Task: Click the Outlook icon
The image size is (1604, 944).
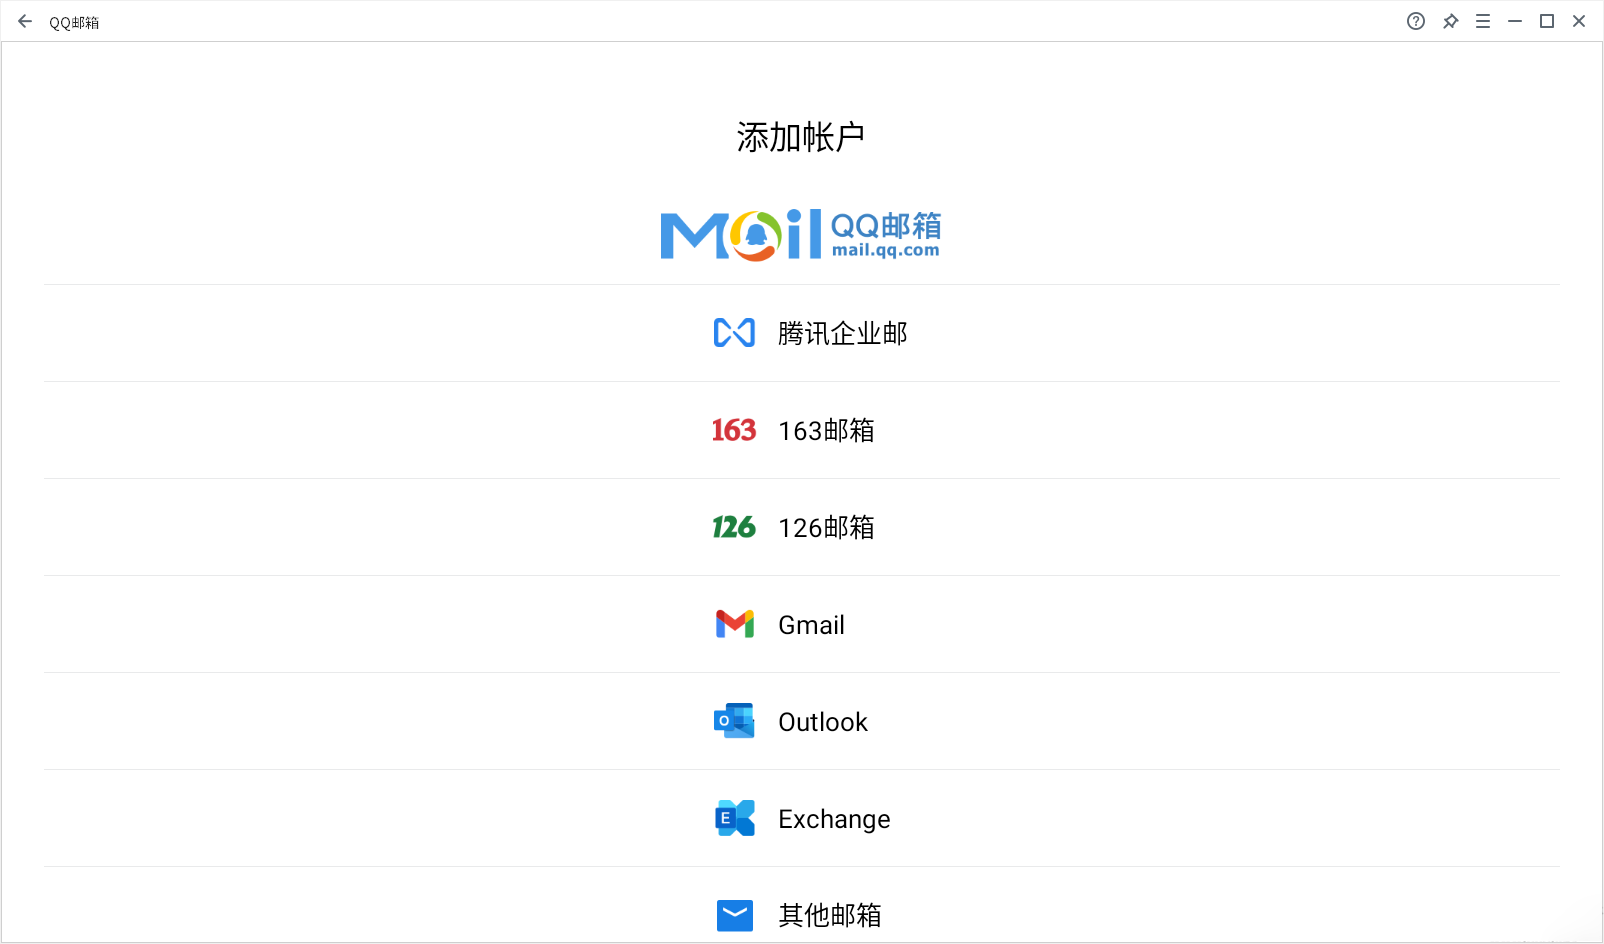Action: pyautogui.click(x=734, y=721)
